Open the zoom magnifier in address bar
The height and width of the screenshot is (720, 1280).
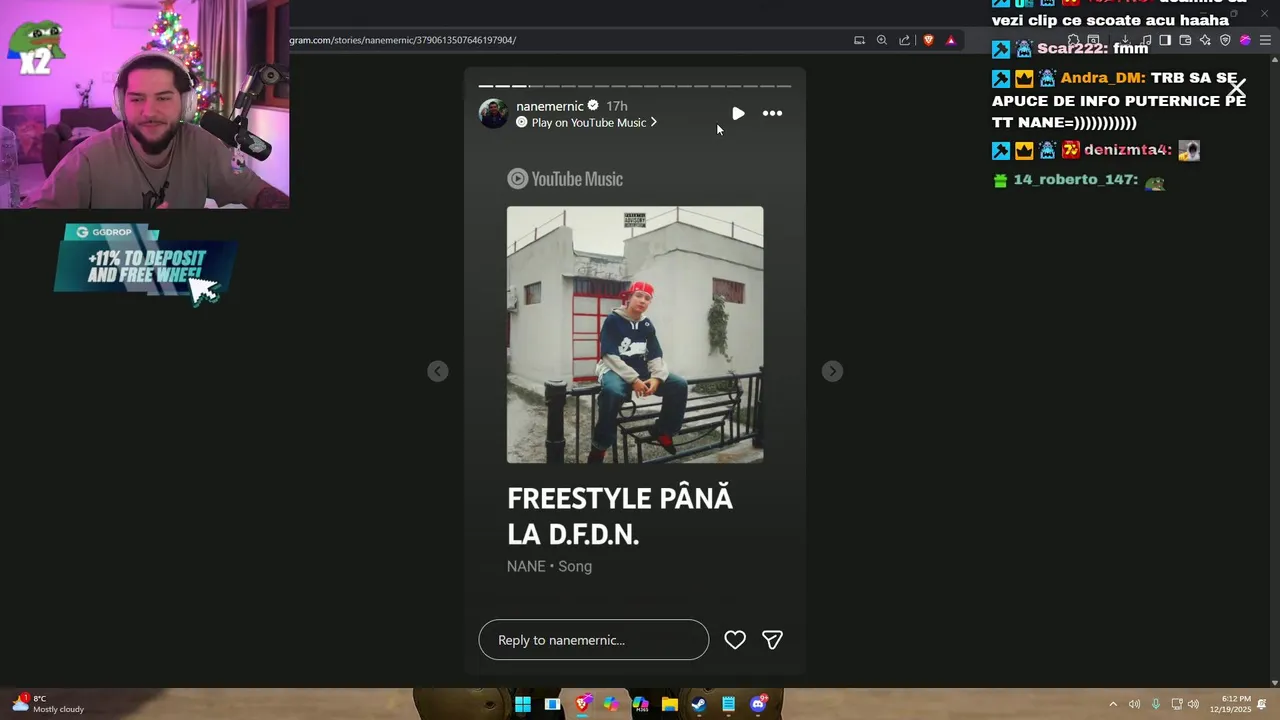881,40
